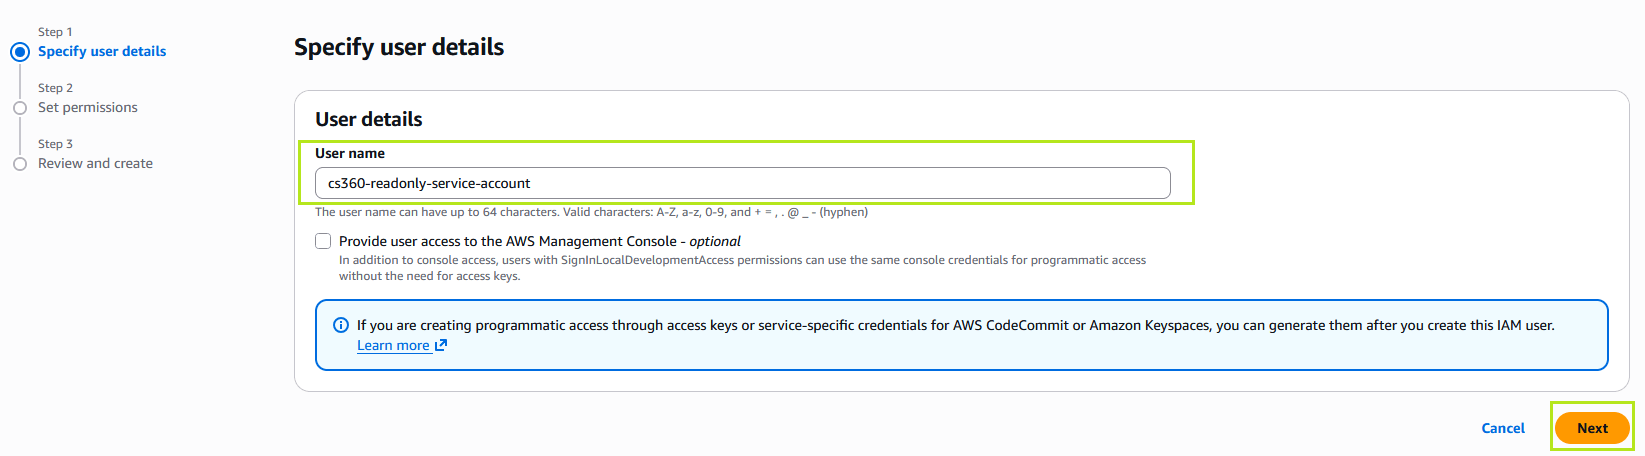Click the orange Next button
Image resolution: width=1645 pixels, height=456 pixels.
pos(1592,428)
